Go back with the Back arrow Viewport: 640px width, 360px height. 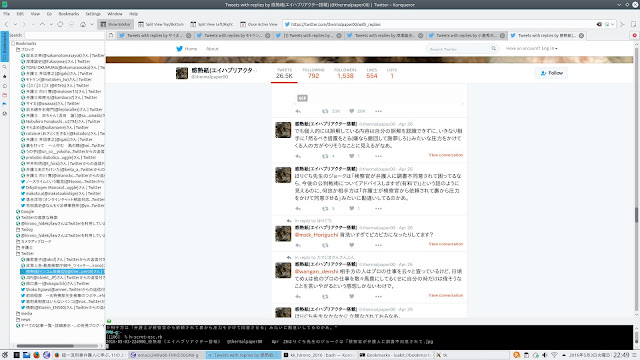[x=6, y=24]
